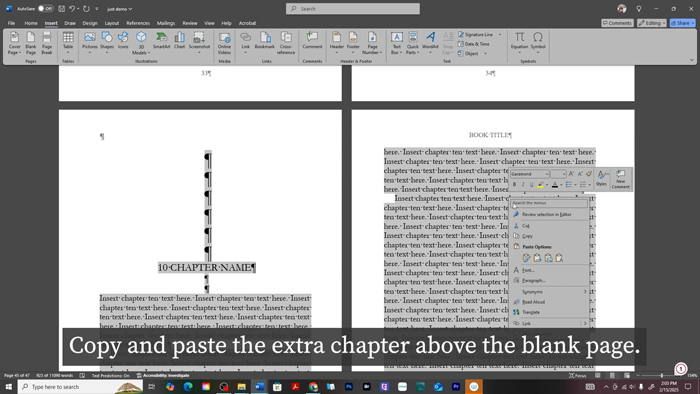Click the text highlight color button
The height and width of the screenshot is (394, 700).
point(541,185)
